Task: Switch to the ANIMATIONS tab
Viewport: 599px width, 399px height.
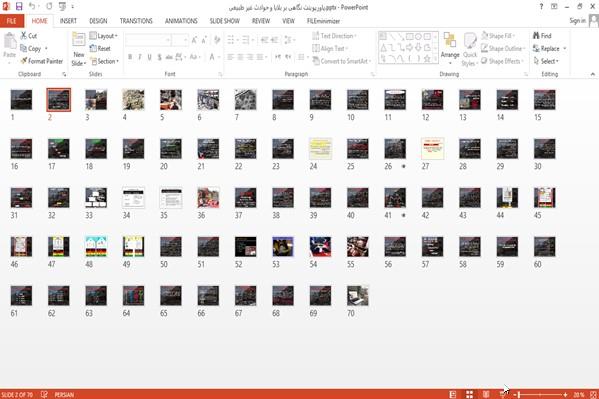Action: [x=181, y=21]
